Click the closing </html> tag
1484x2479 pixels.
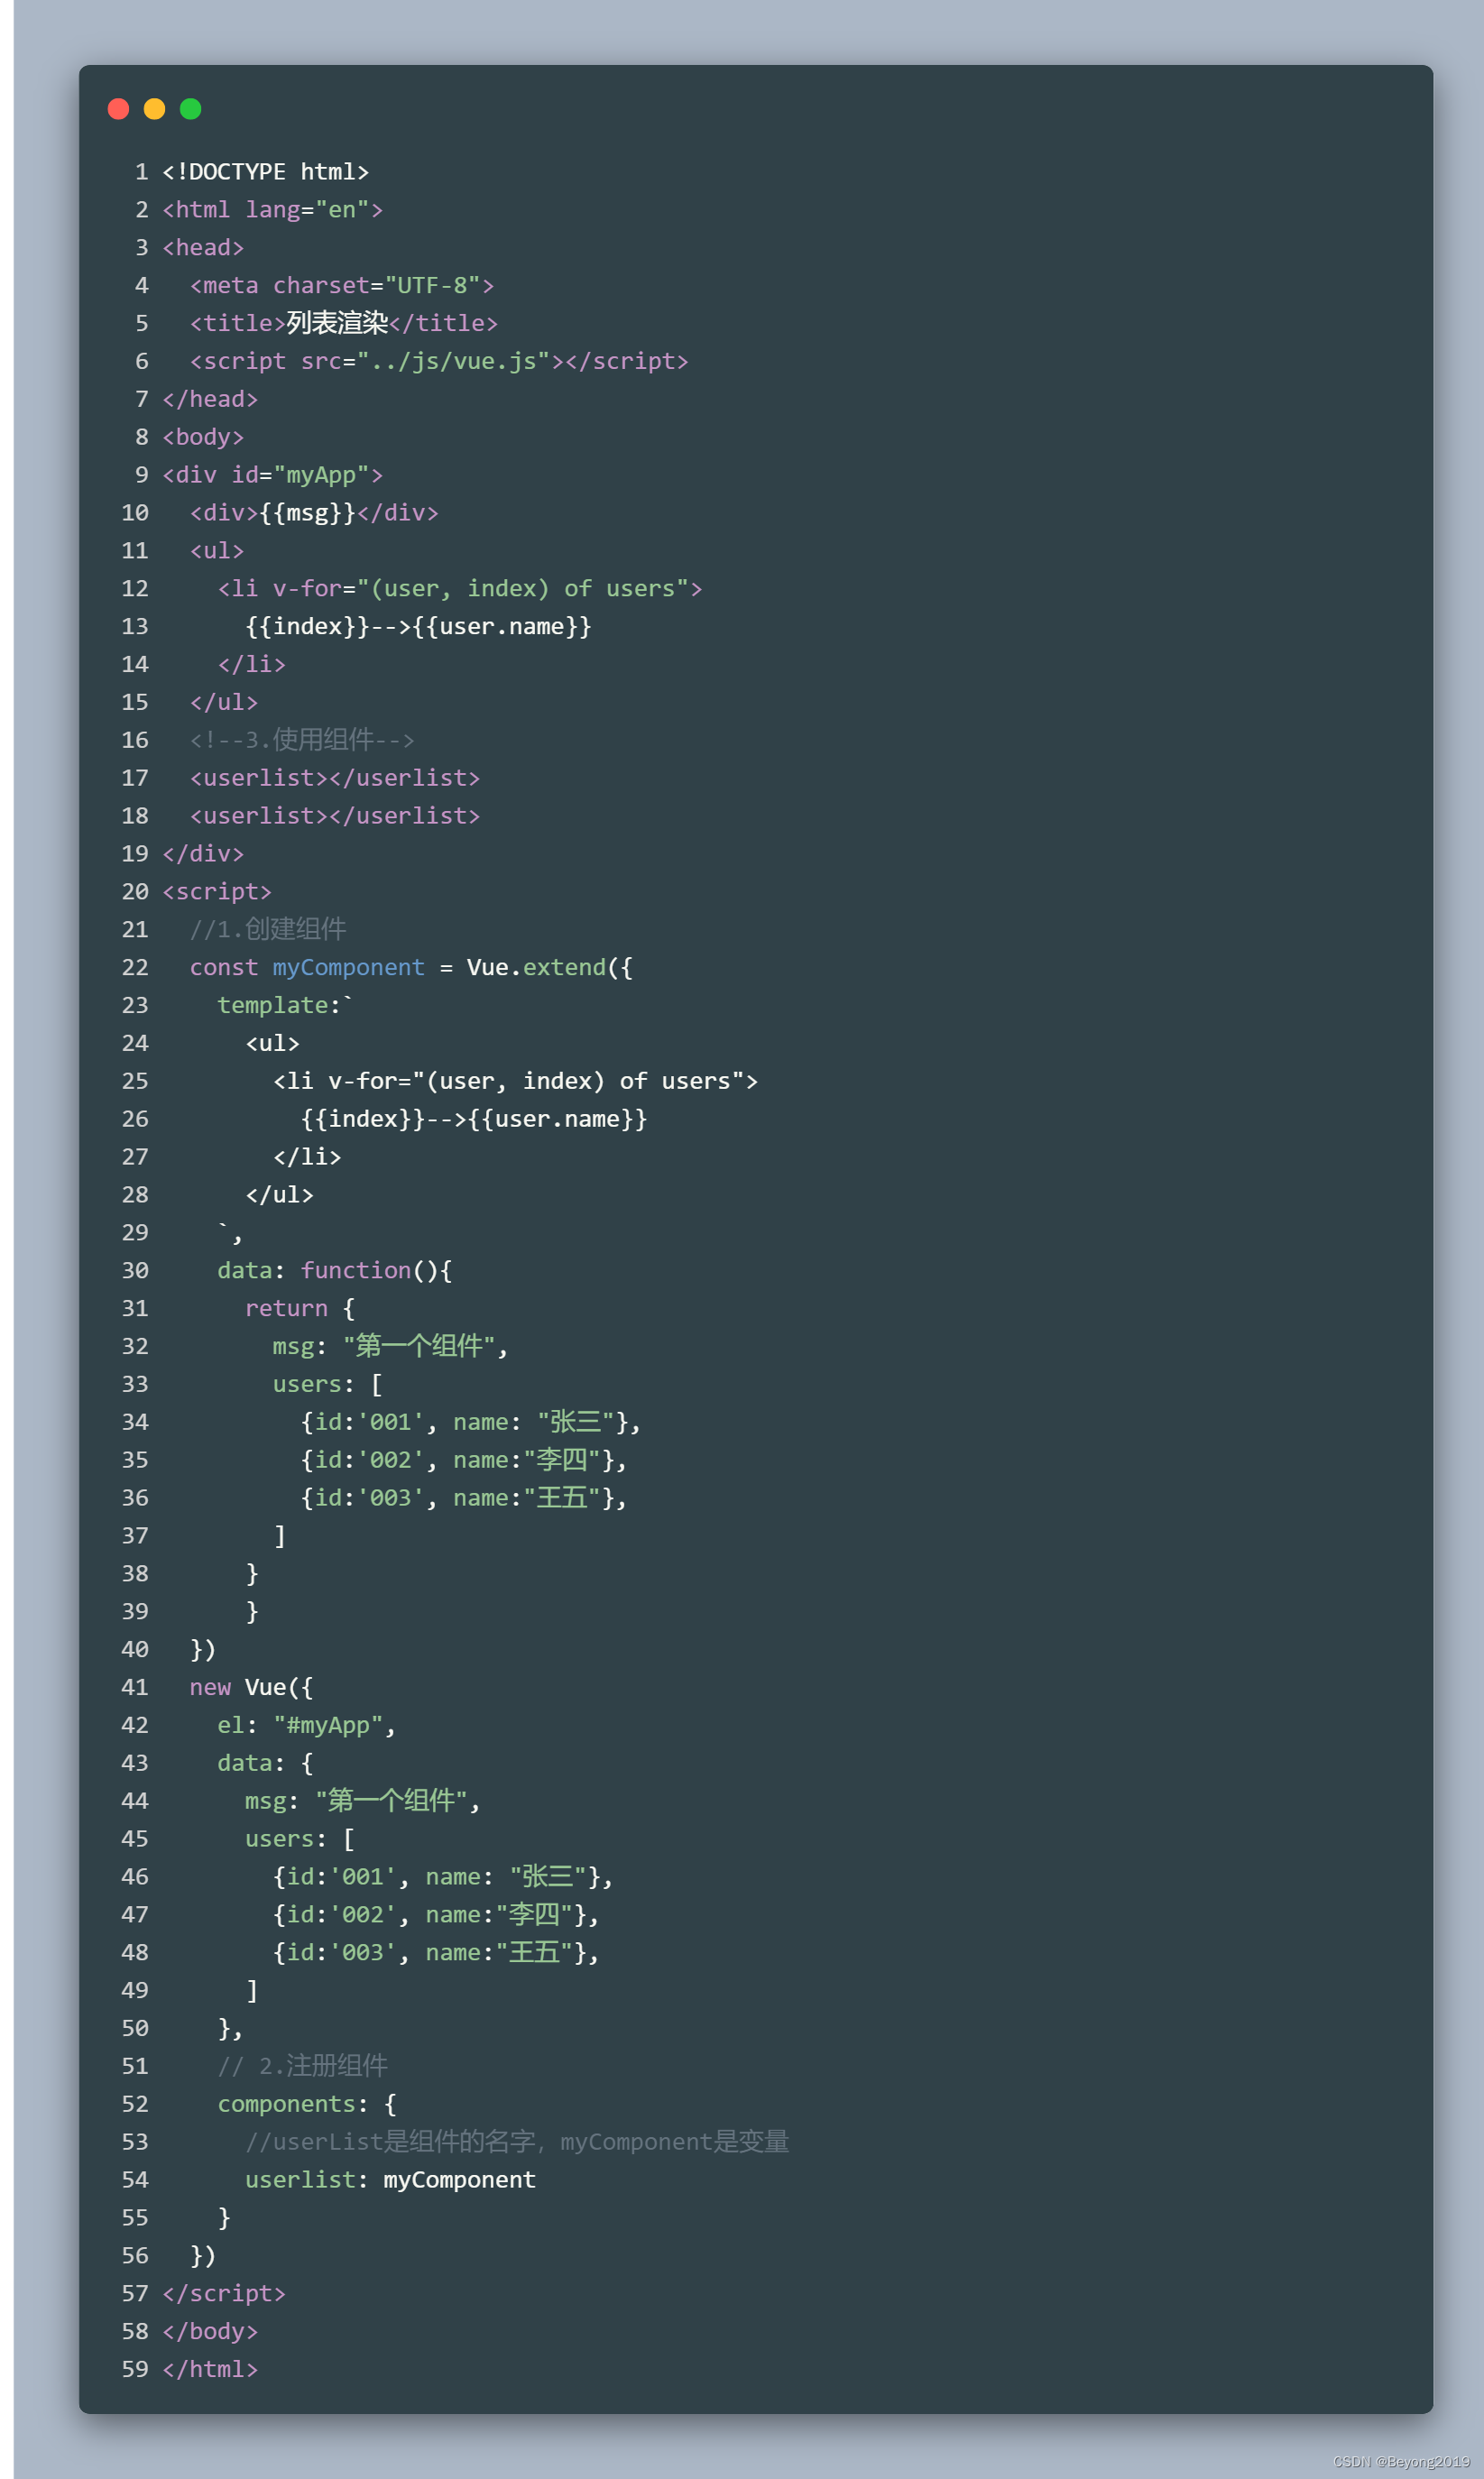click(x=210, y=2370)
